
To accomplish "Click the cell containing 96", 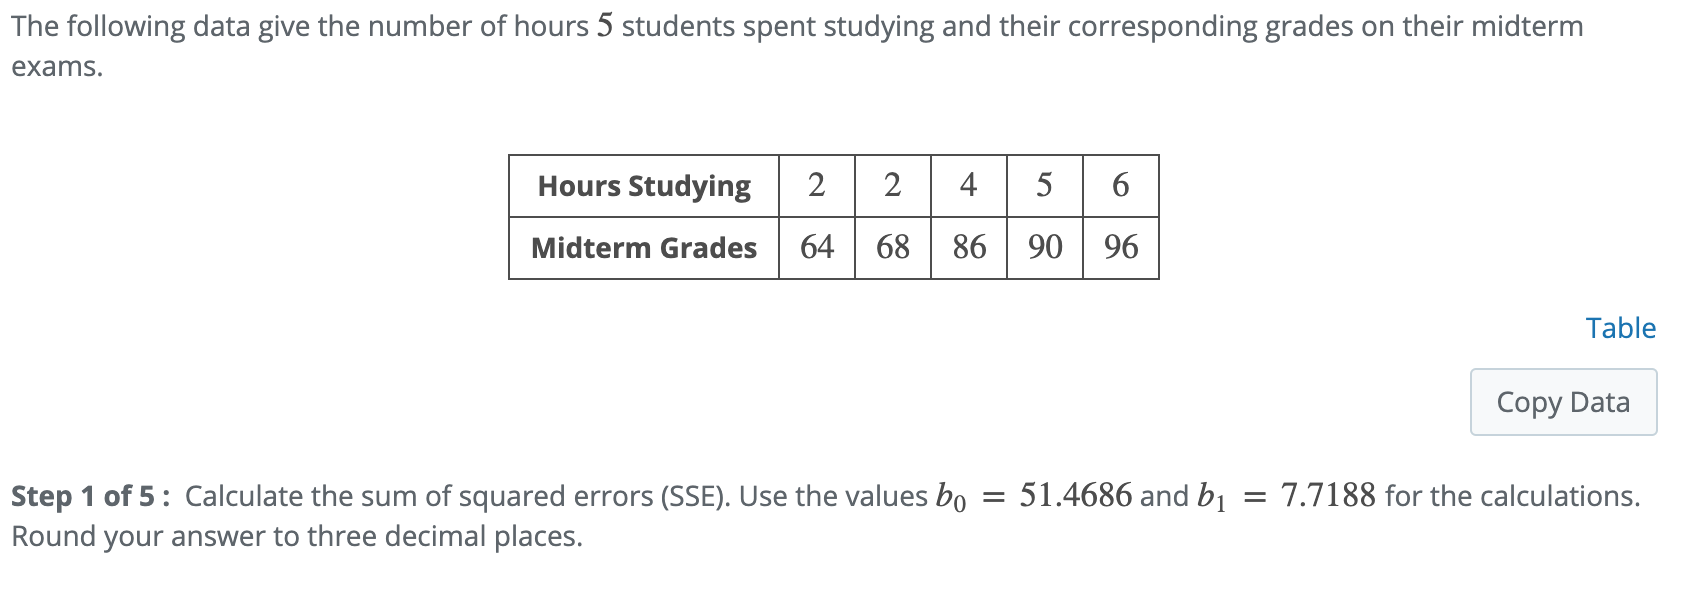I will (x=1119, y=247).
